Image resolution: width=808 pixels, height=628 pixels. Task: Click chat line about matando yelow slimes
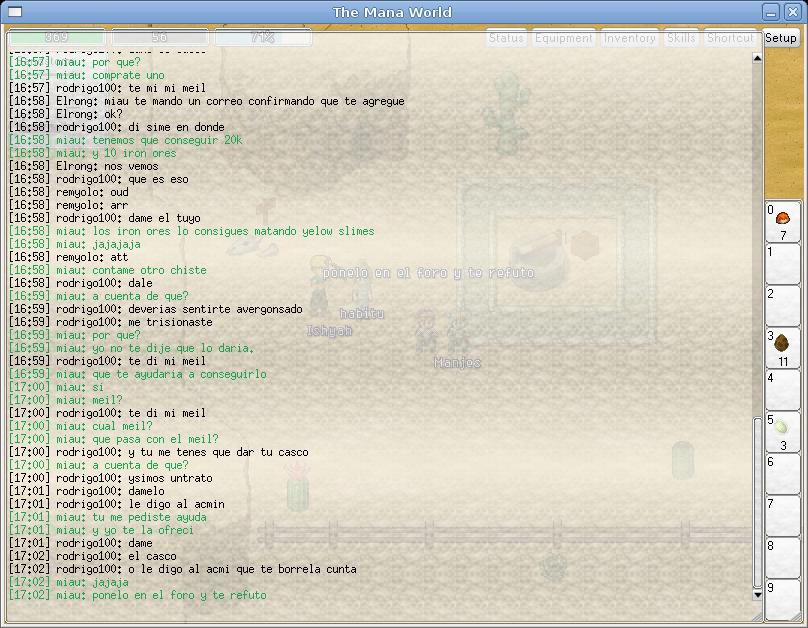[191, 231]
